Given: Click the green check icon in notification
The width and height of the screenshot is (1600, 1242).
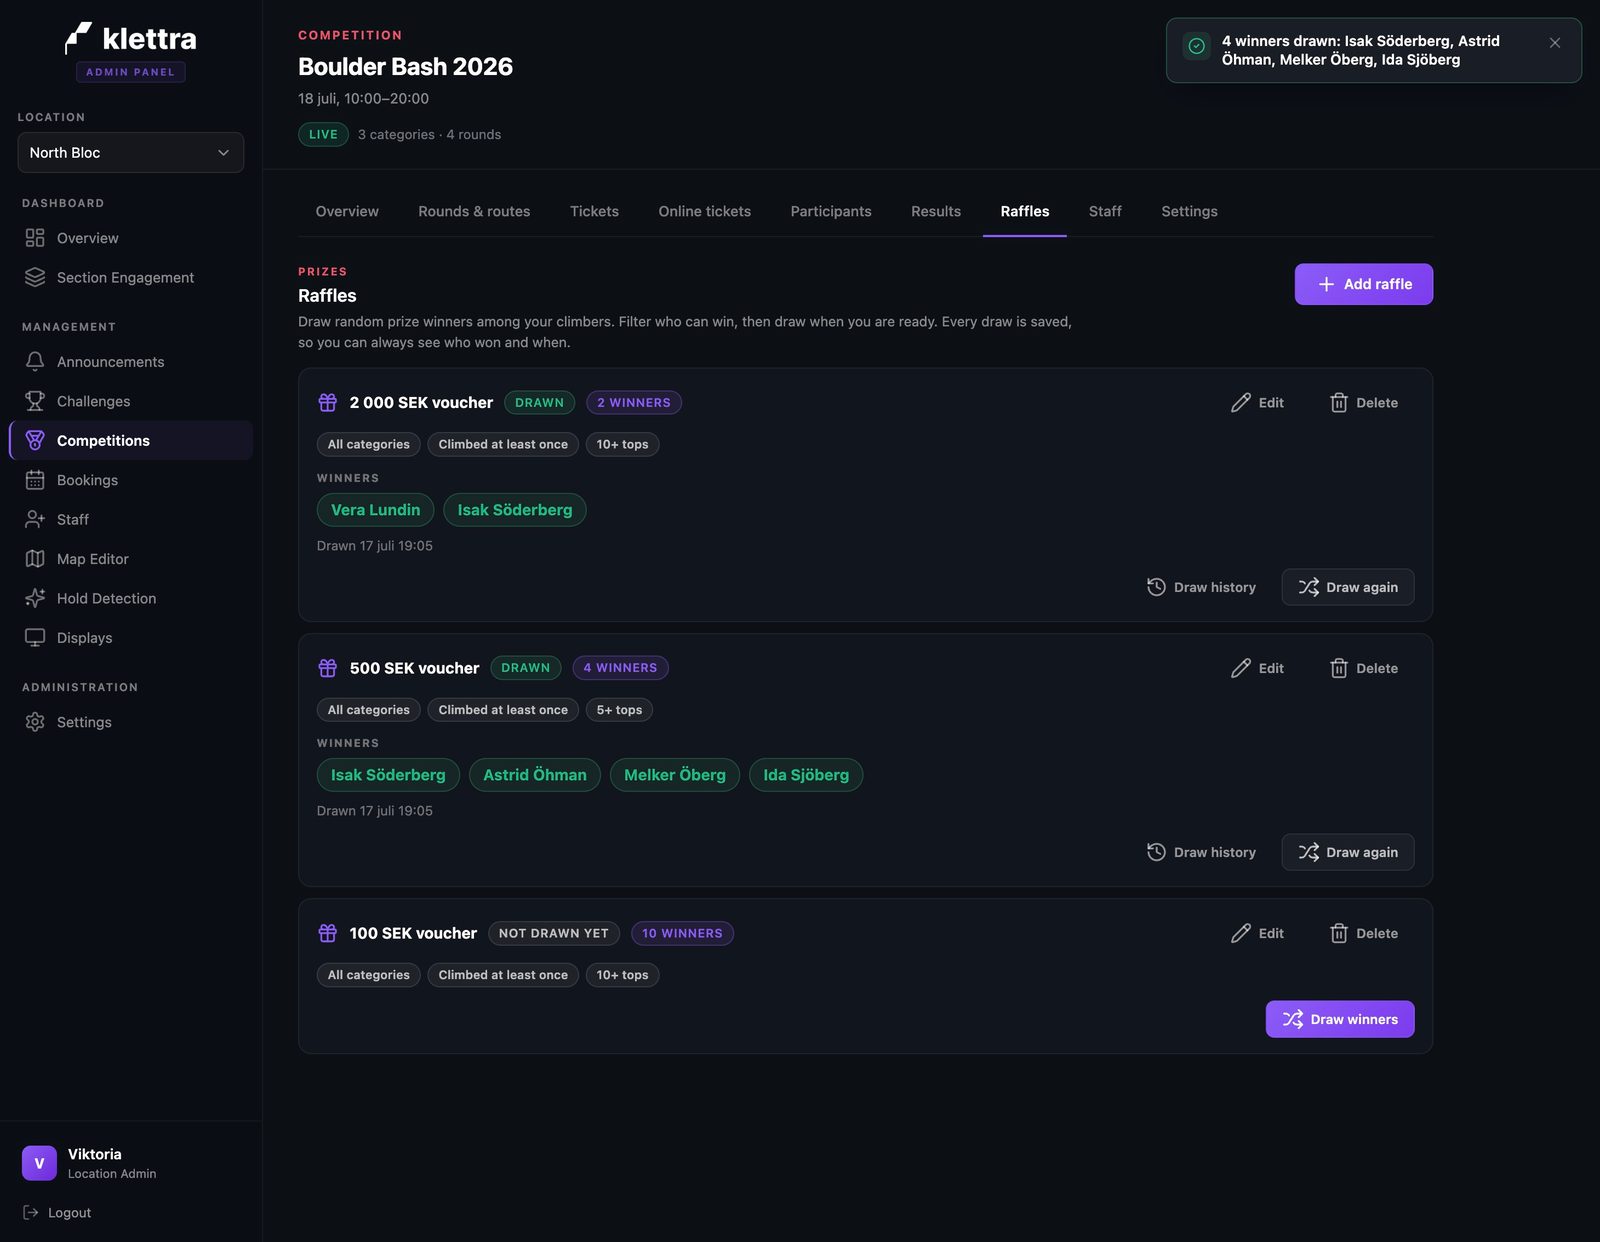Looking at the screenshot, I should pyautogui.click(x=1196, y=46).
